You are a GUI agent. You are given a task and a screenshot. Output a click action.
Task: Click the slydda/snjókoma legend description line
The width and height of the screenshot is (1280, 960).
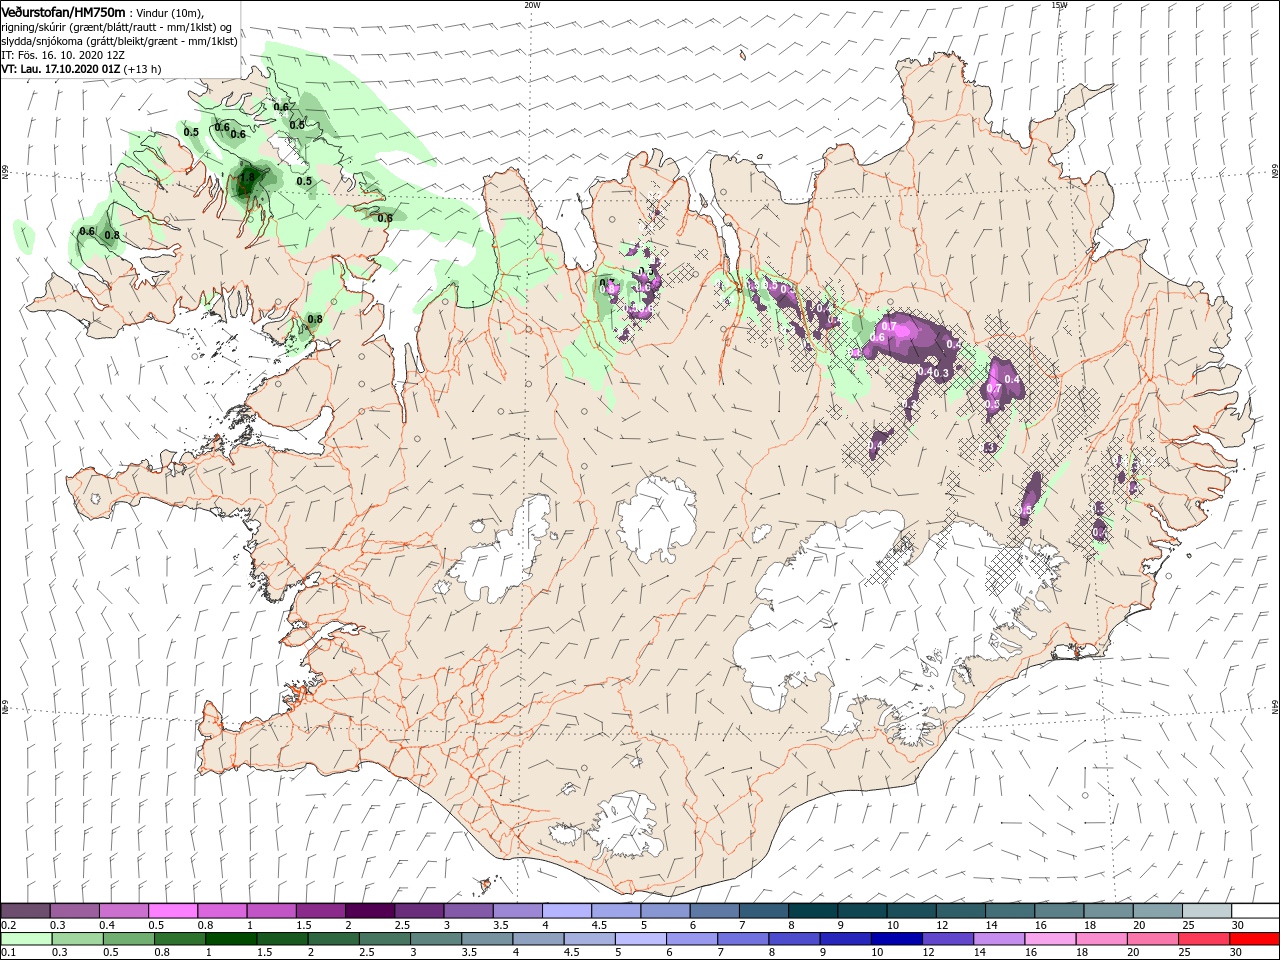[119, 41]
